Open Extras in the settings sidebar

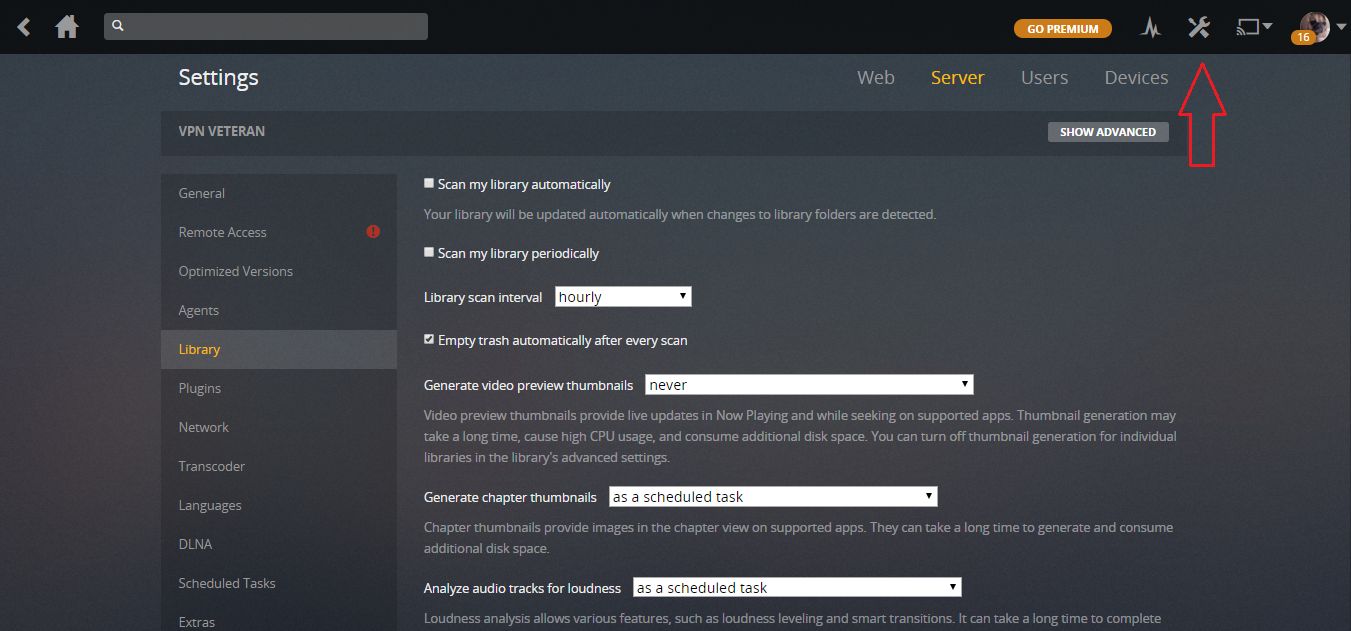tap(279, 618)
